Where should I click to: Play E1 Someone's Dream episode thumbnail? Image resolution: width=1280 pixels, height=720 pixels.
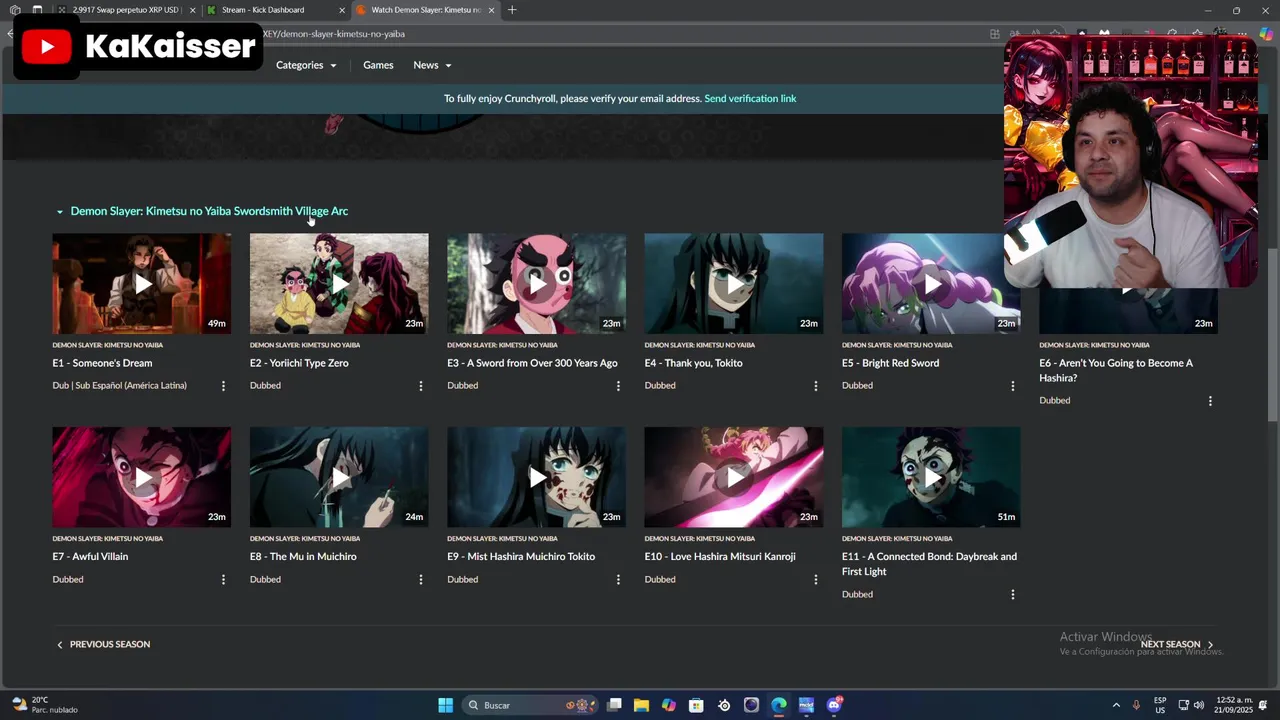(141, 284)
